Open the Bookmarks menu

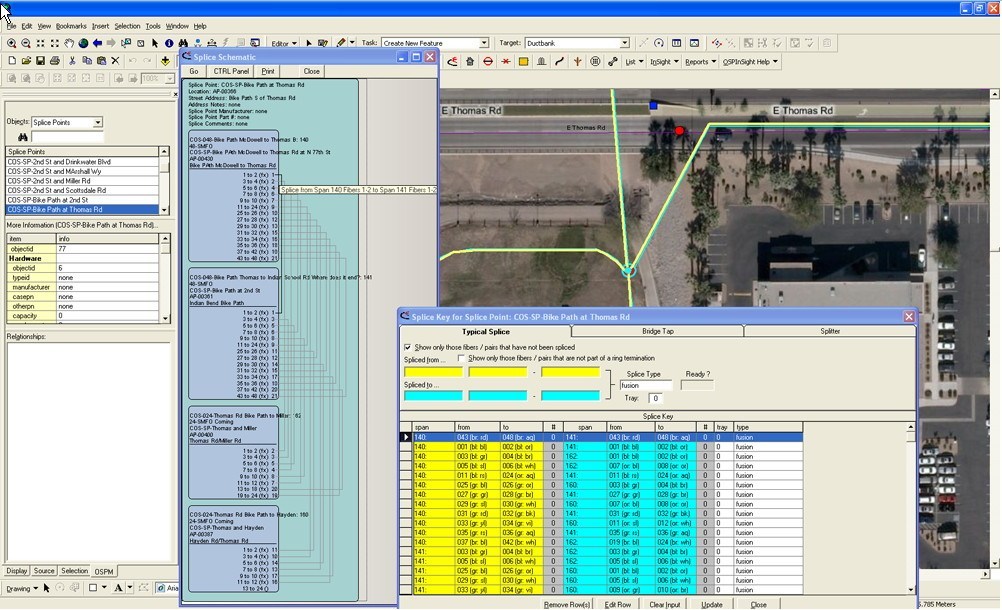[x=71, y=26]
